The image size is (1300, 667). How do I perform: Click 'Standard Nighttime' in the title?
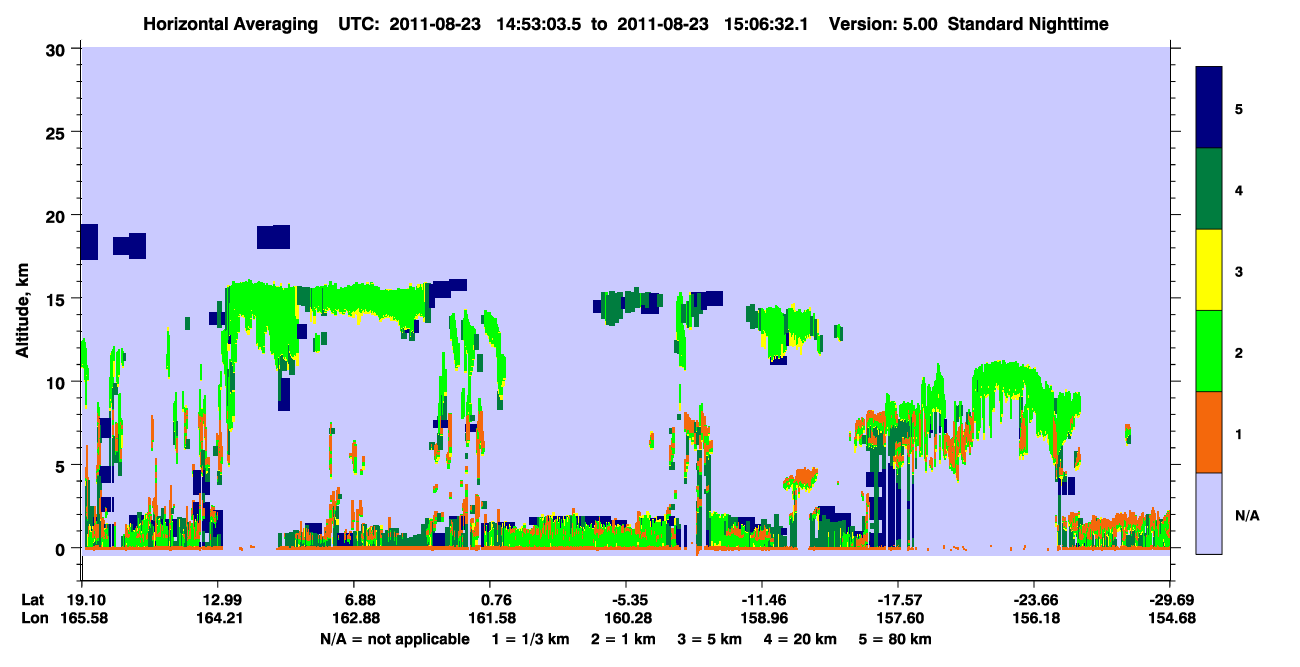point(1028,24)
